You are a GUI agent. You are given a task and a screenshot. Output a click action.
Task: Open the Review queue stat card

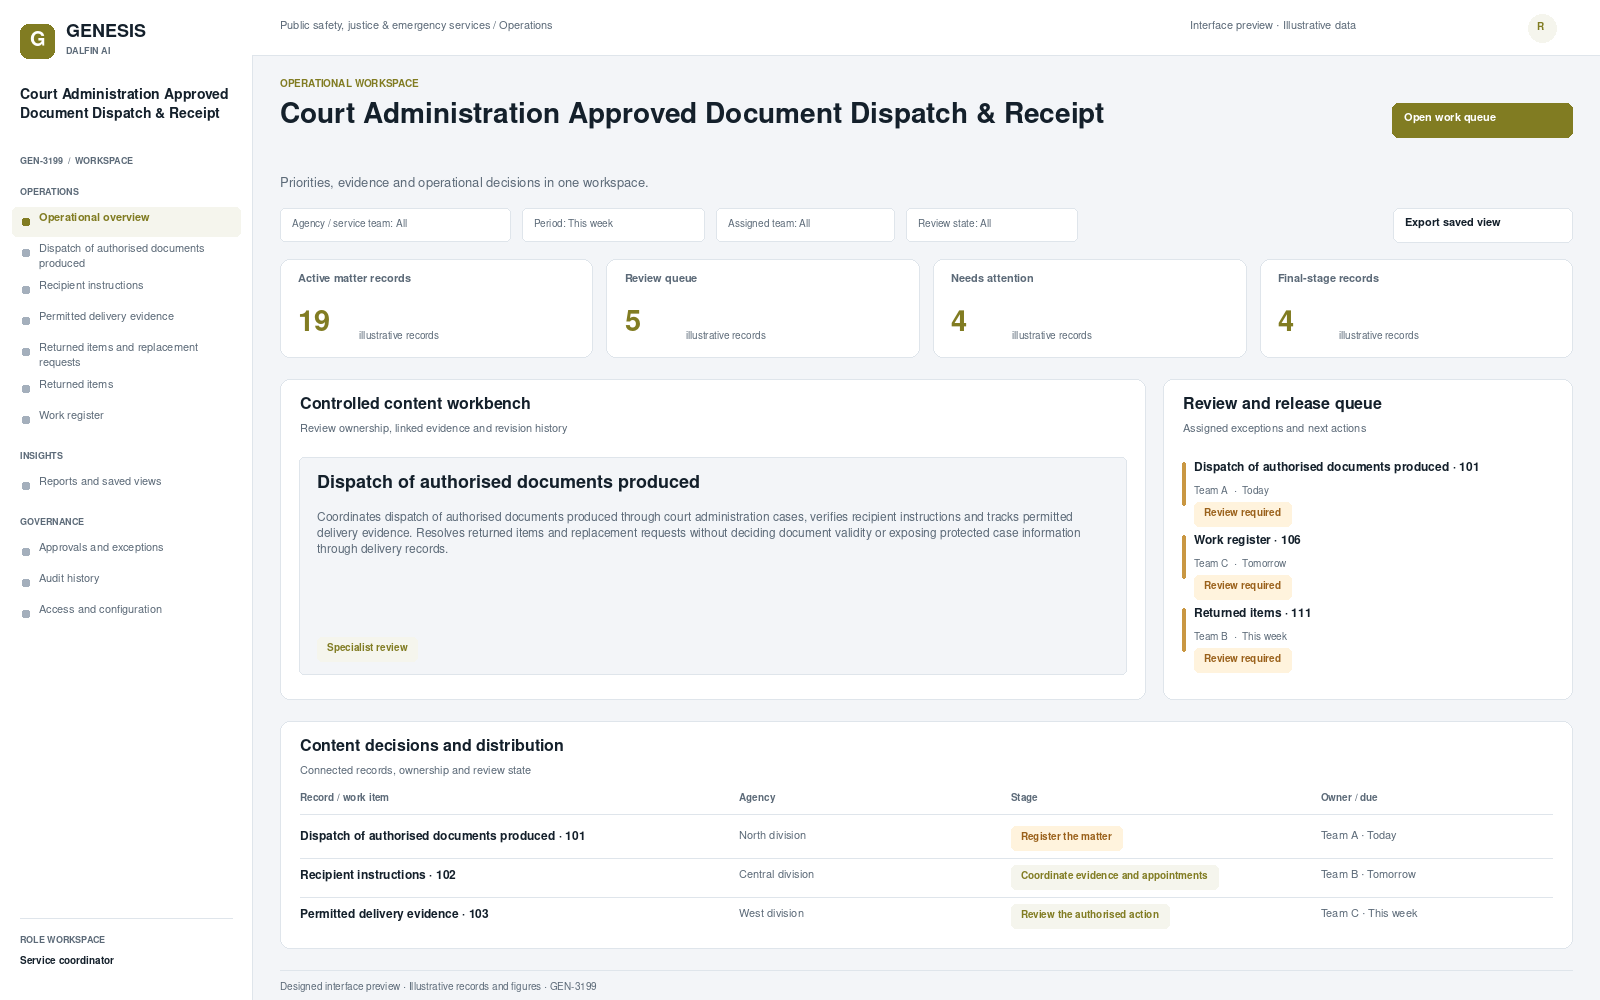point(762,308)
